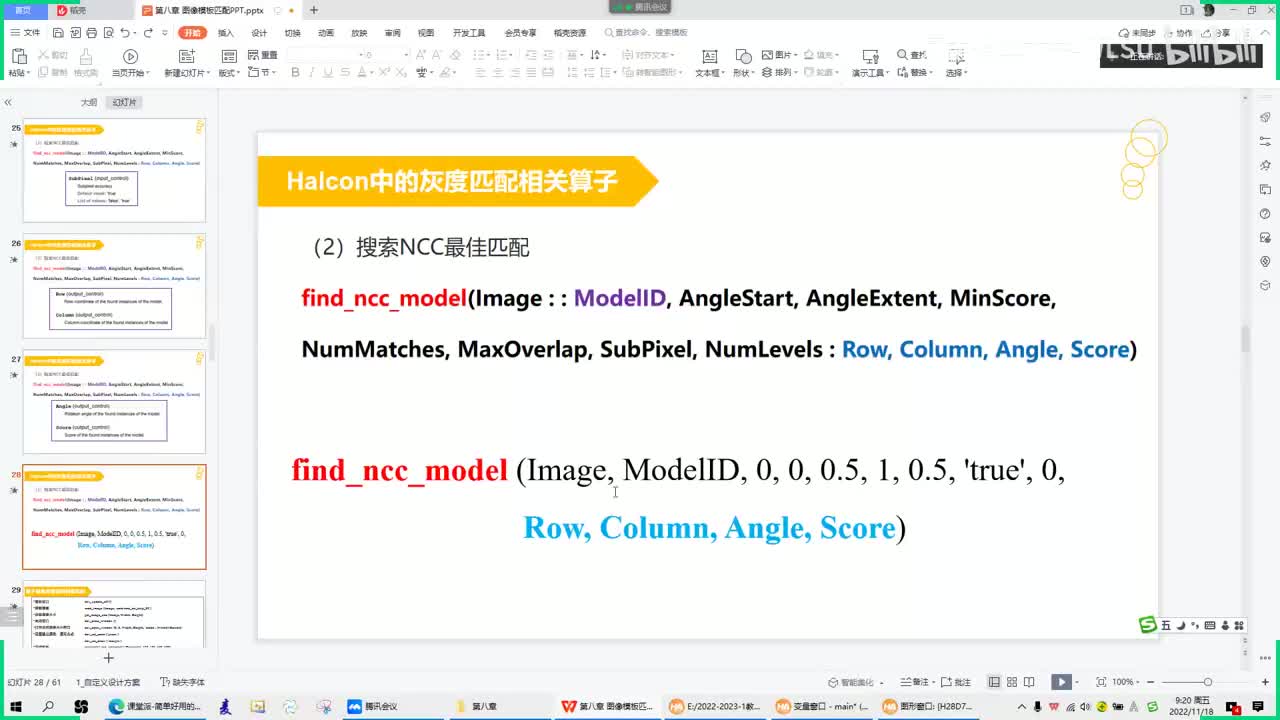Click the Replace icon in ribbon
Viewport: 1280px width, 720px height.
tap(903, 72)
